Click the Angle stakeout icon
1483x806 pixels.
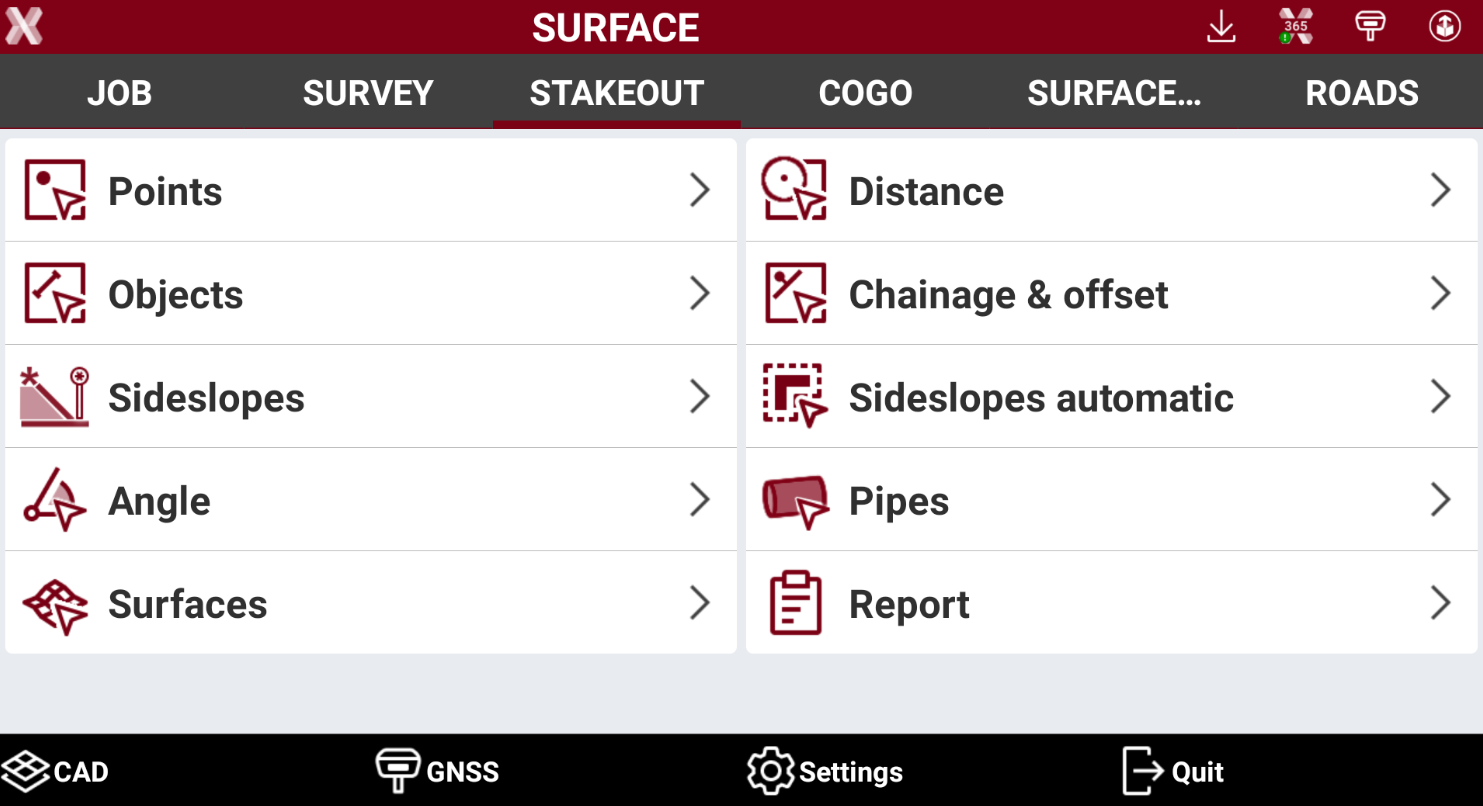(55, 500)
